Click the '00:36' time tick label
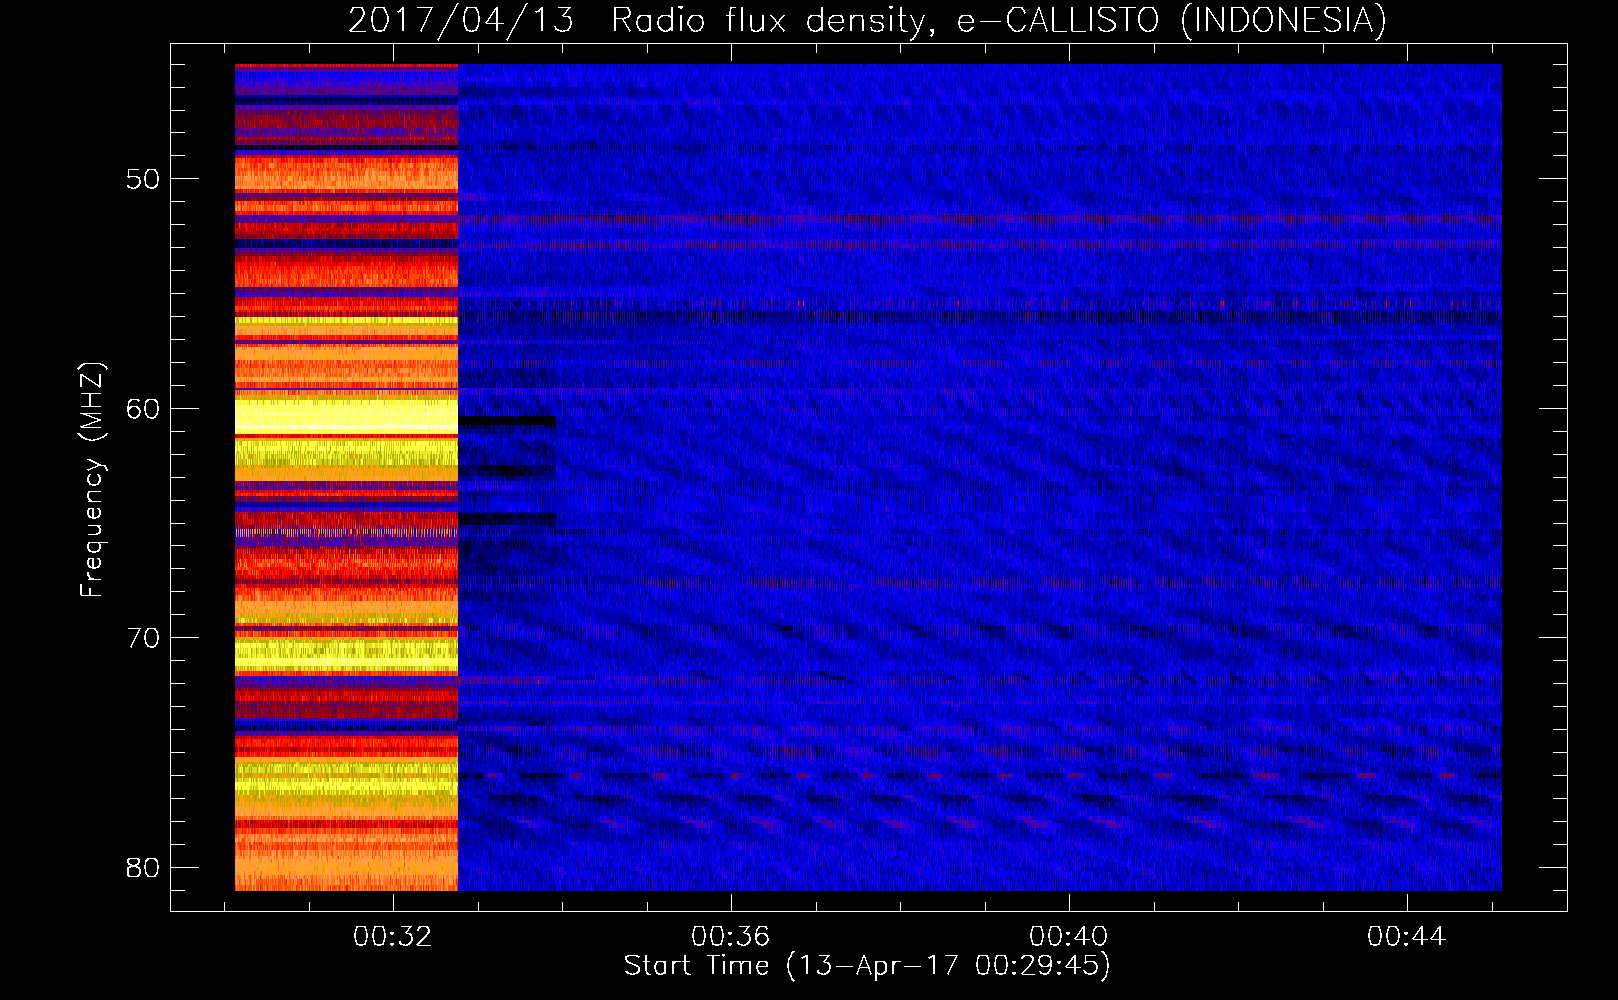The height and width of the screenshot is (1000, 1618). [731, 936]
